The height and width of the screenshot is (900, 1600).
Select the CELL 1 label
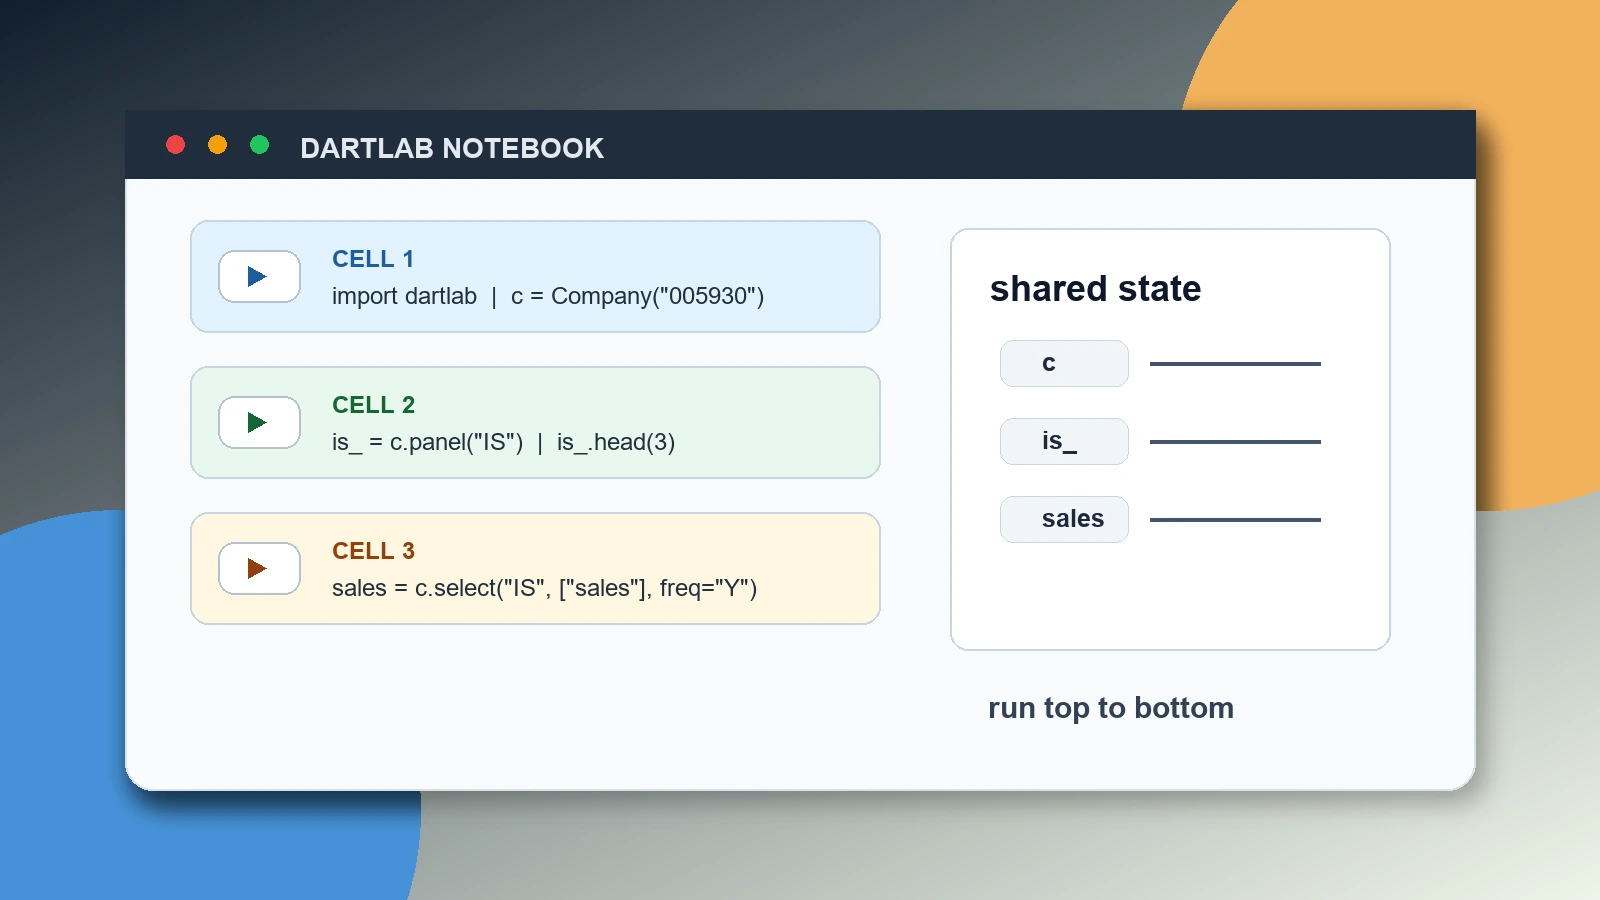click(x=373, y=259)
